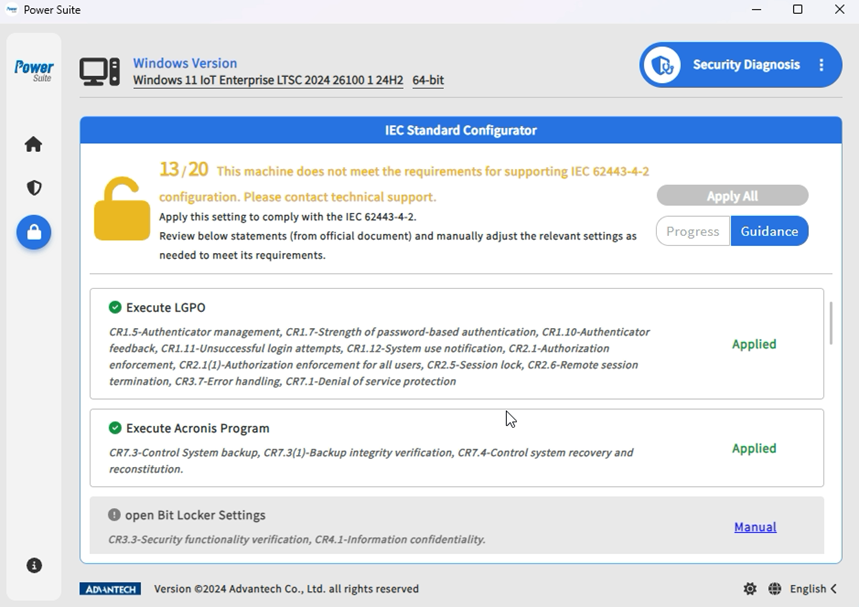Open the info icon at sidebar bottom

34,565
